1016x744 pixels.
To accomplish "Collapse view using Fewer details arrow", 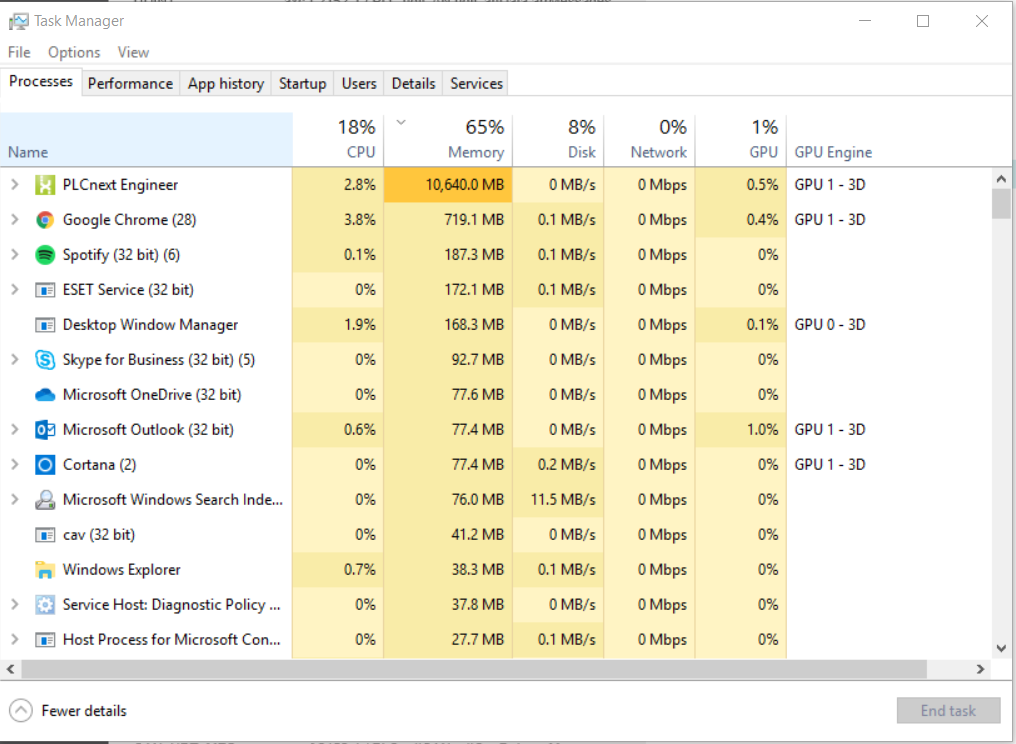I will [x=21, y=711].
